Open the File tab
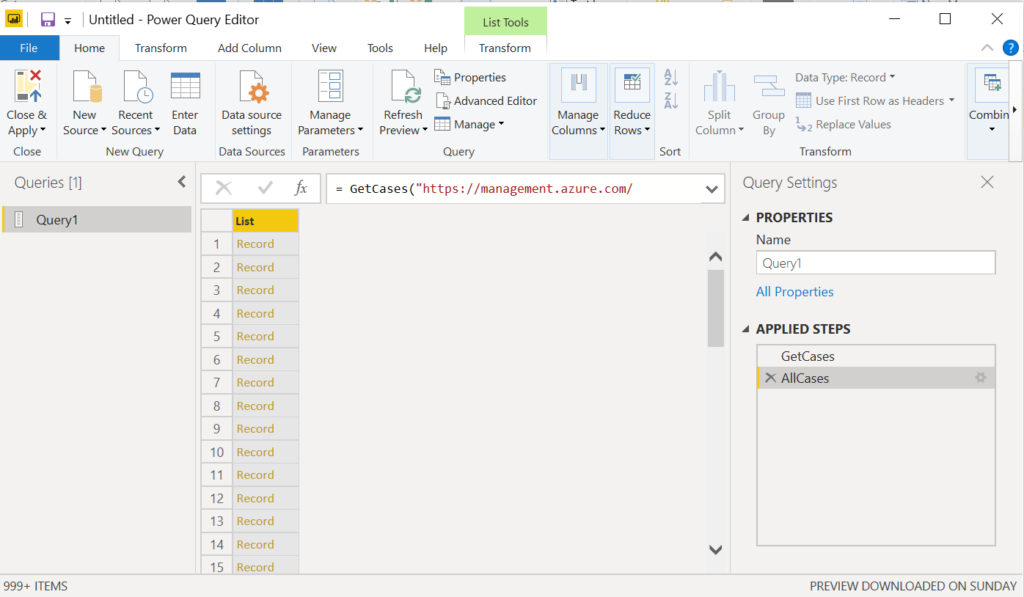Image resolution: width=1024 pixels, height=597 pixels. [29, 48]
